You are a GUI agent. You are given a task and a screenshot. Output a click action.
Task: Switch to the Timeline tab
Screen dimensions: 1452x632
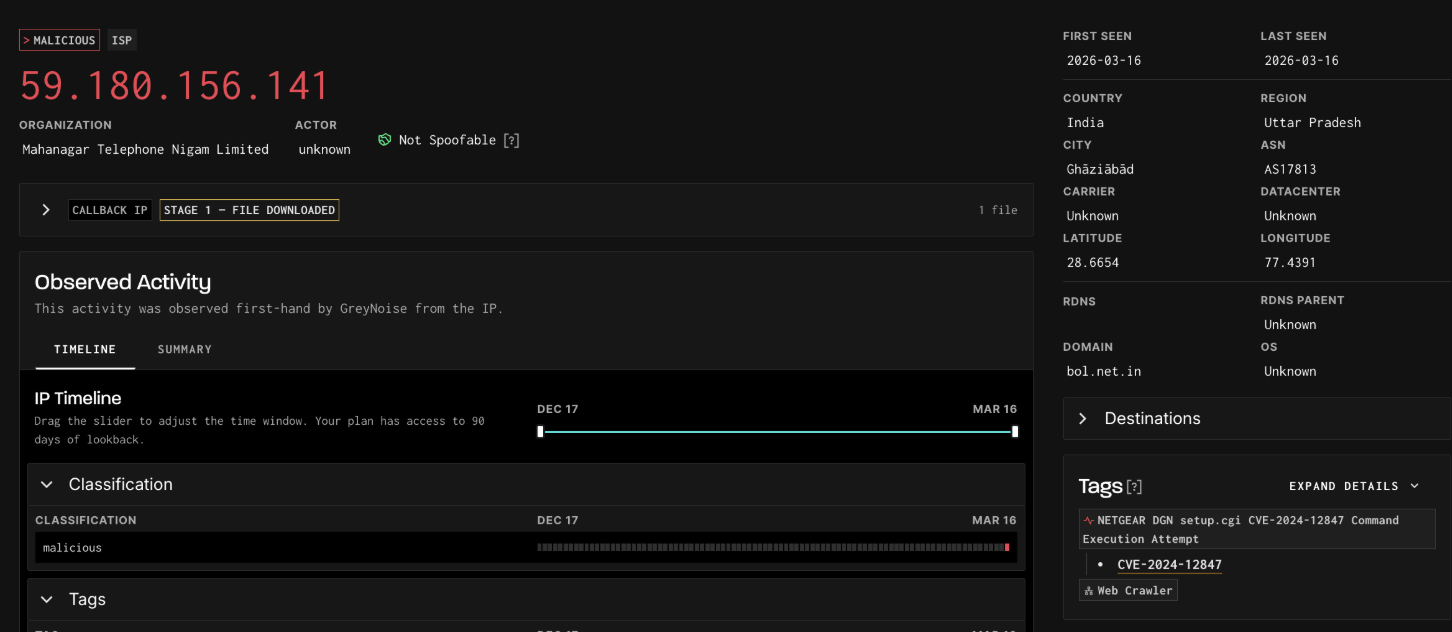(x=85, y=349)
